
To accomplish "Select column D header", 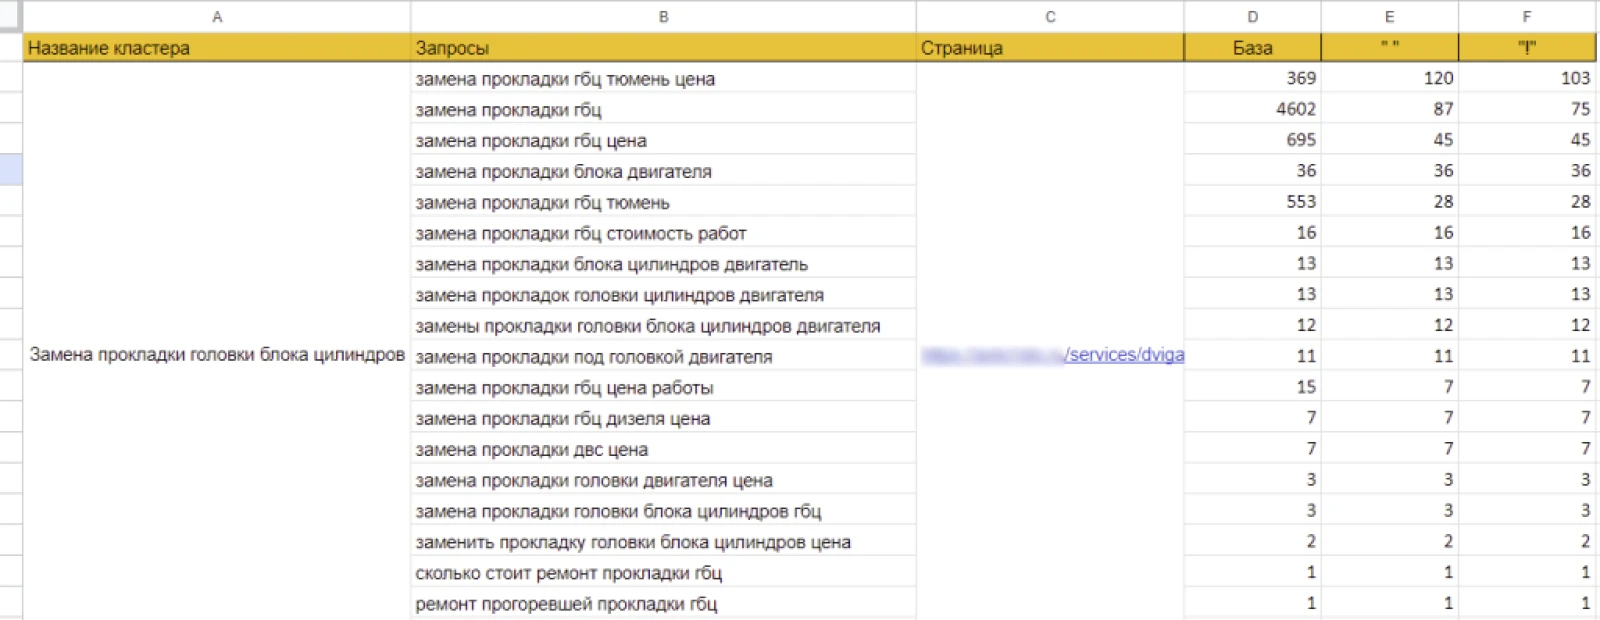I will [x=1253, y=16].
